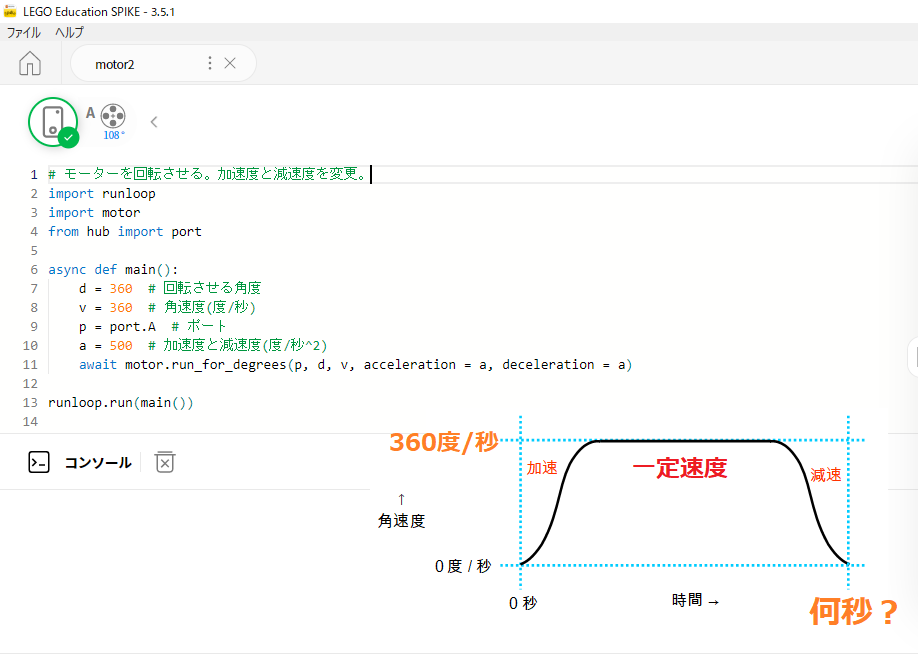This screenshot has width=918, height=660.
Task: Click the console terminal icon
Action: (39, 462)
